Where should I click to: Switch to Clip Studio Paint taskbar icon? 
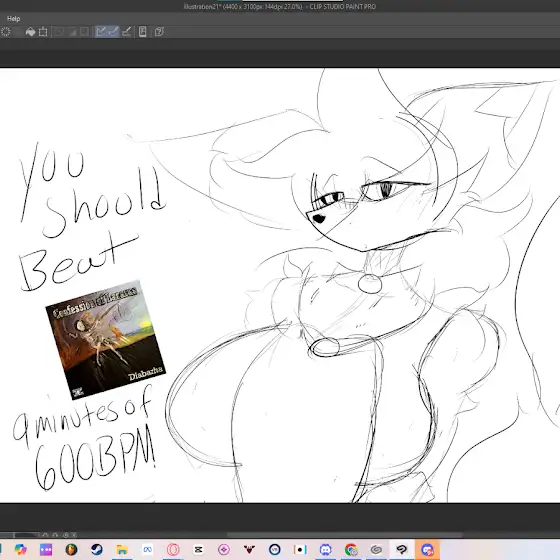click(x=402, y=549)
